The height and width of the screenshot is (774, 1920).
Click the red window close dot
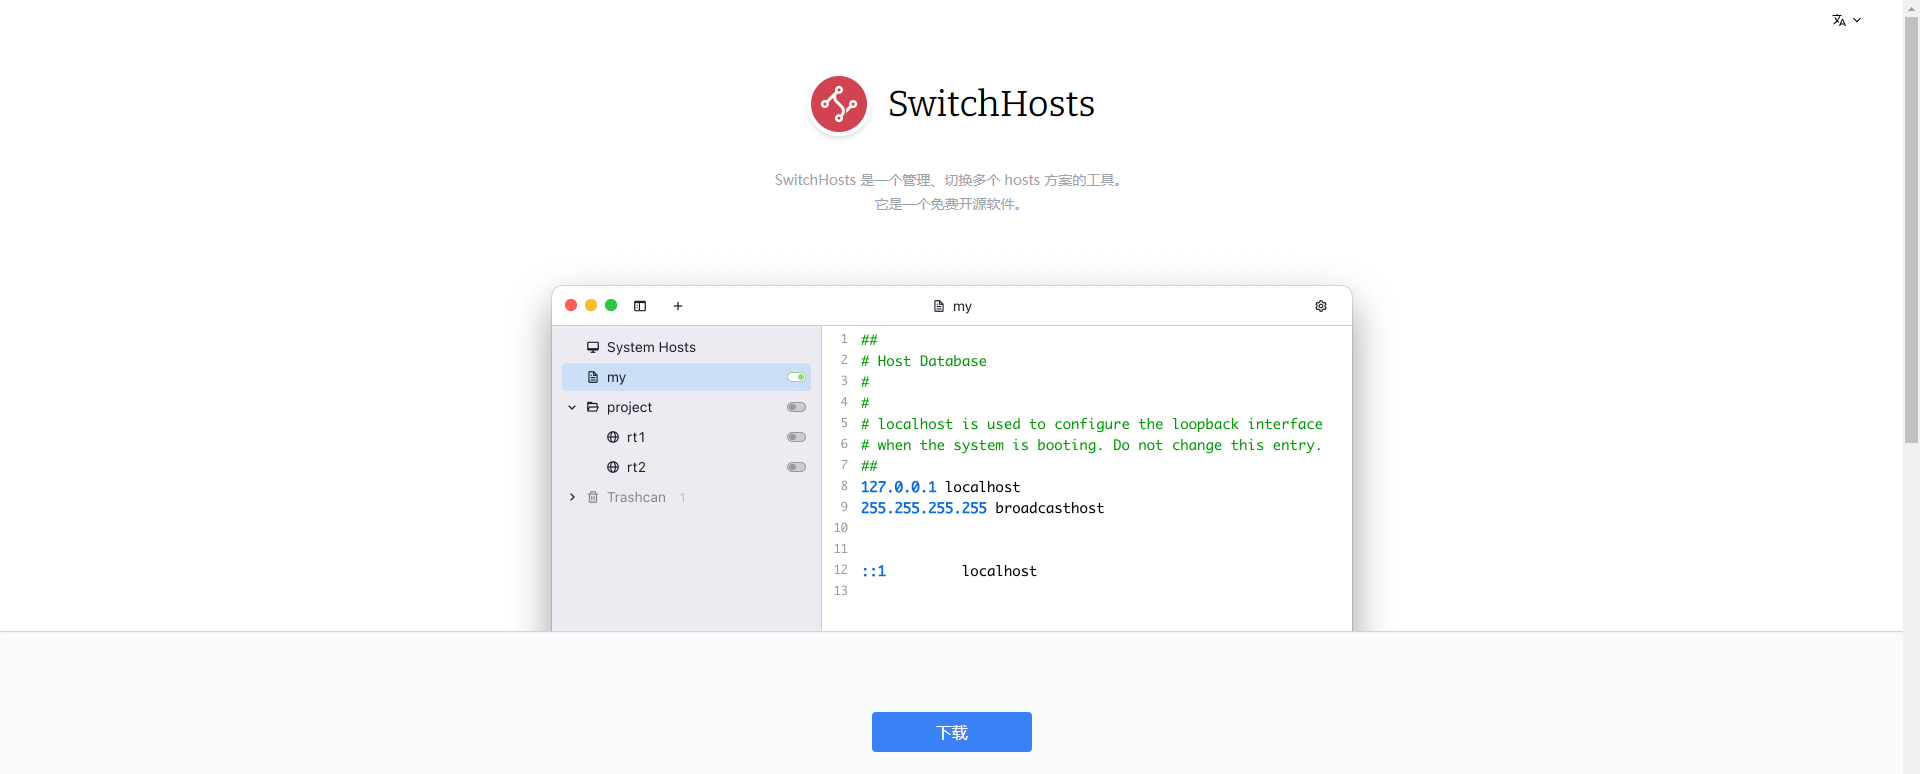pyautogui.click(x=571, y=305)
